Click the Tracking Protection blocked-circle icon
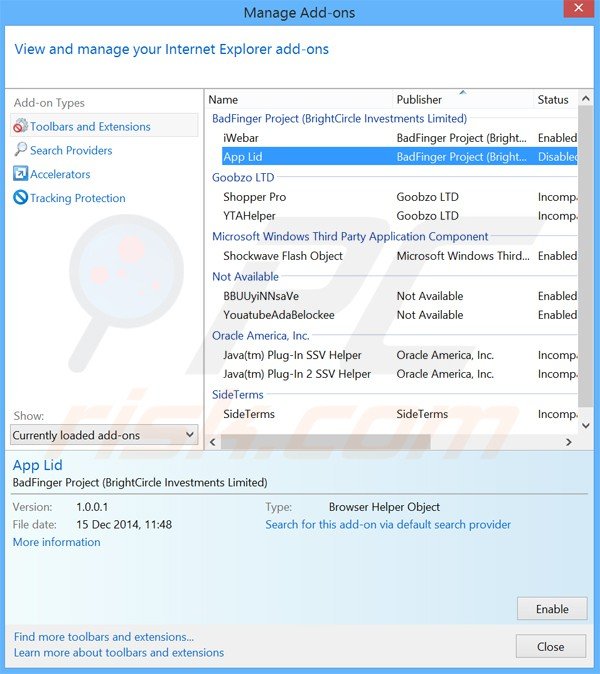The width and height of the screenshot is (600, 674). point(20,197)
